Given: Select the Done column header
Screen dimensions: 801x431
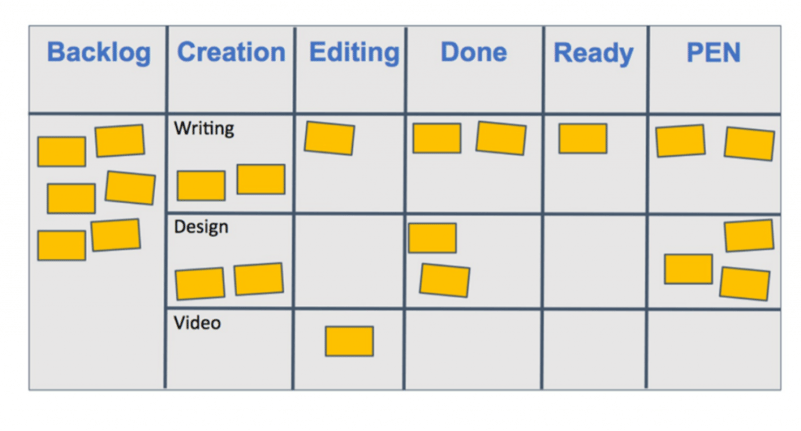Looking at the screenshot, I should pos(474,52).
